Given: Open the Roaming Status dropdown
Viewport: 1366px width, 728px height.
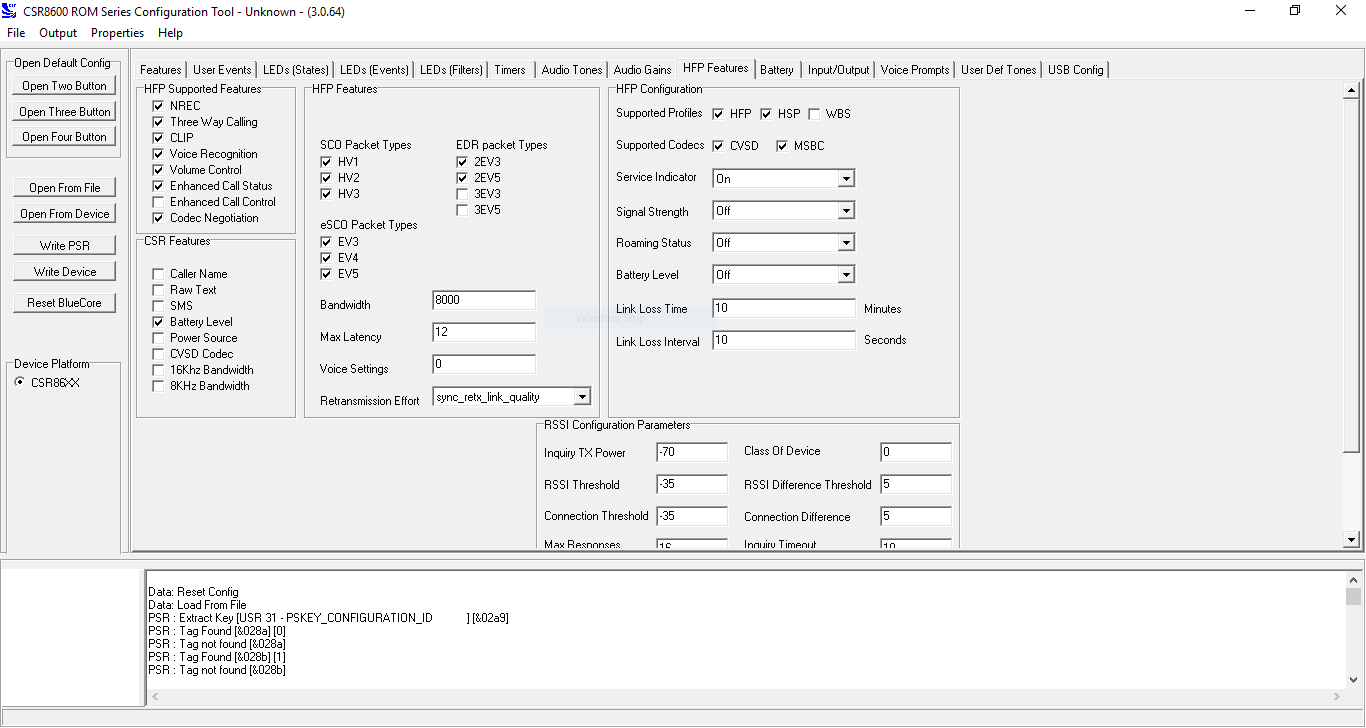Looking at the screenshot, I should tap(784, 243).
